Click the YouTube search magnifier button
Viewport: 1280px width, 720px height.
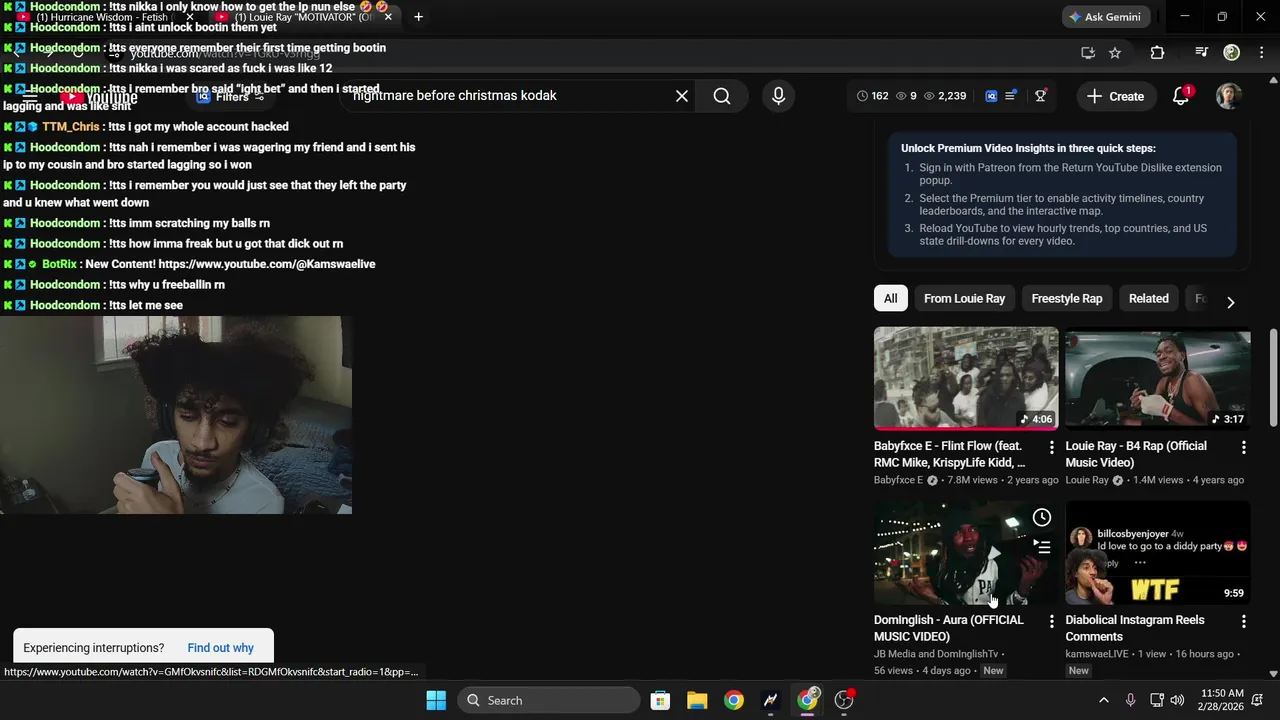tap(722, 96)
